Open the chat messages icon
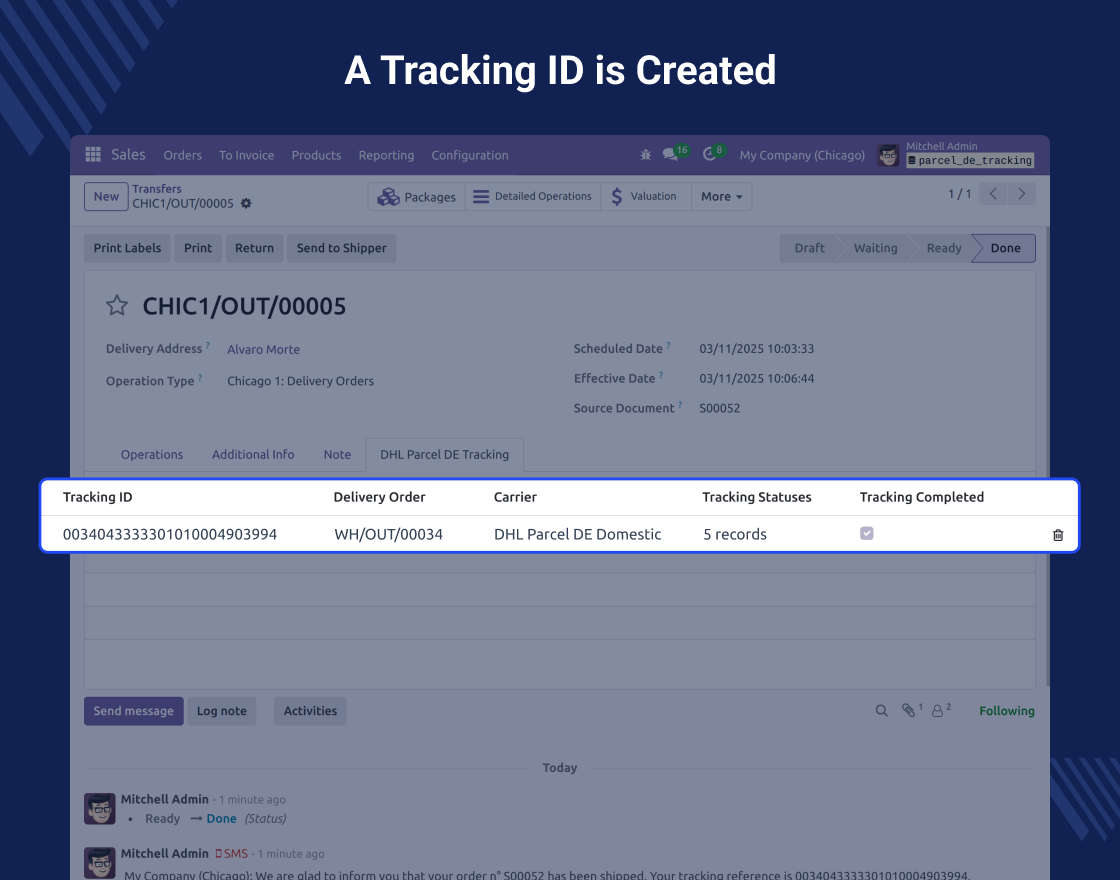This screenshot has width=1120, height=880. (x=671, y=155)
